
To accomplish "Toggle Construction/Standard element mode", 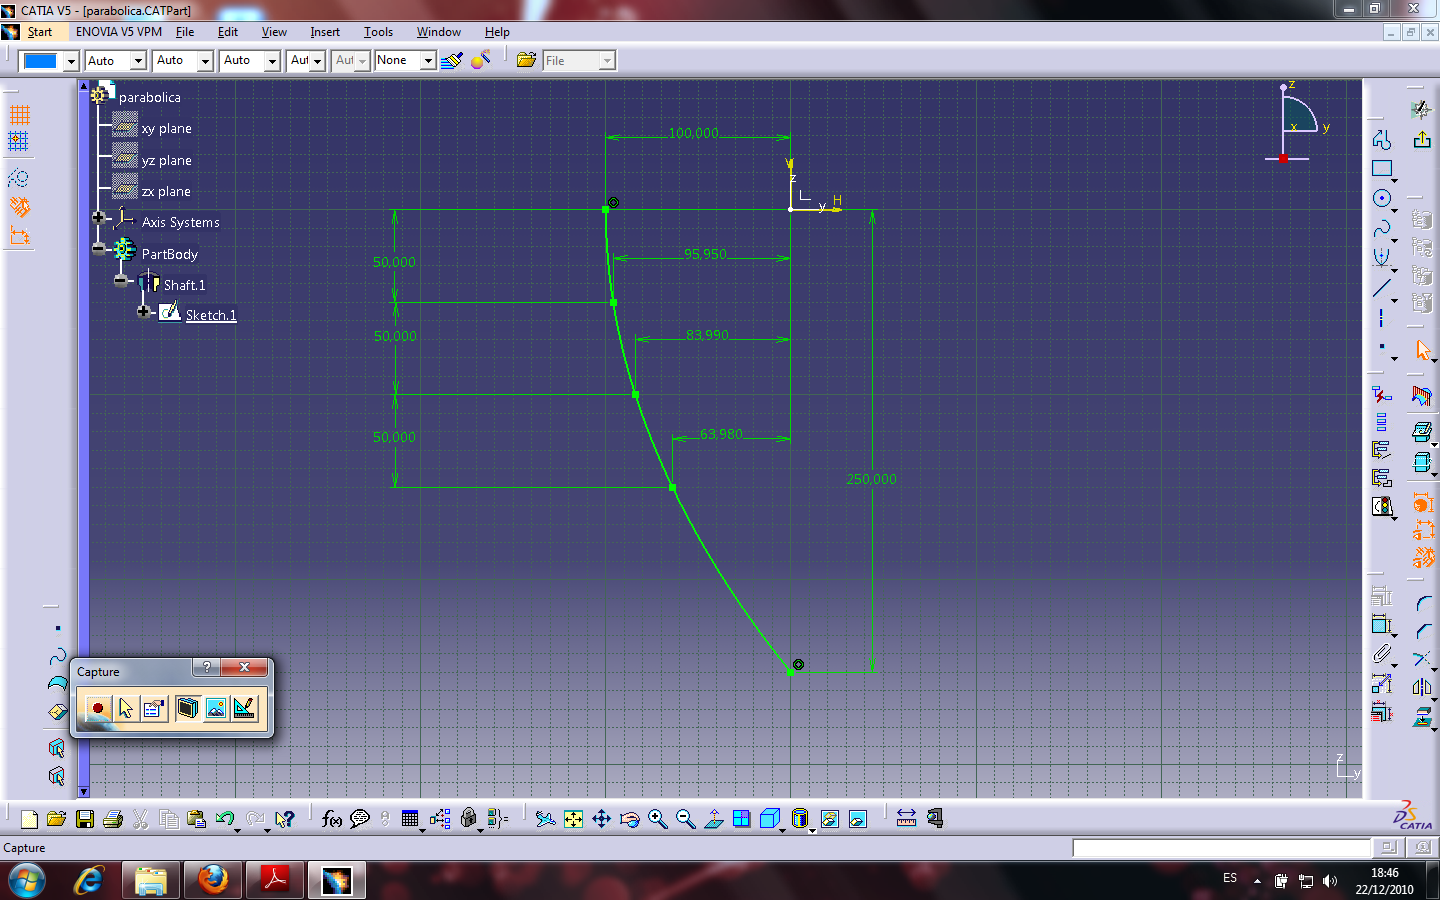I will (19, 178).
